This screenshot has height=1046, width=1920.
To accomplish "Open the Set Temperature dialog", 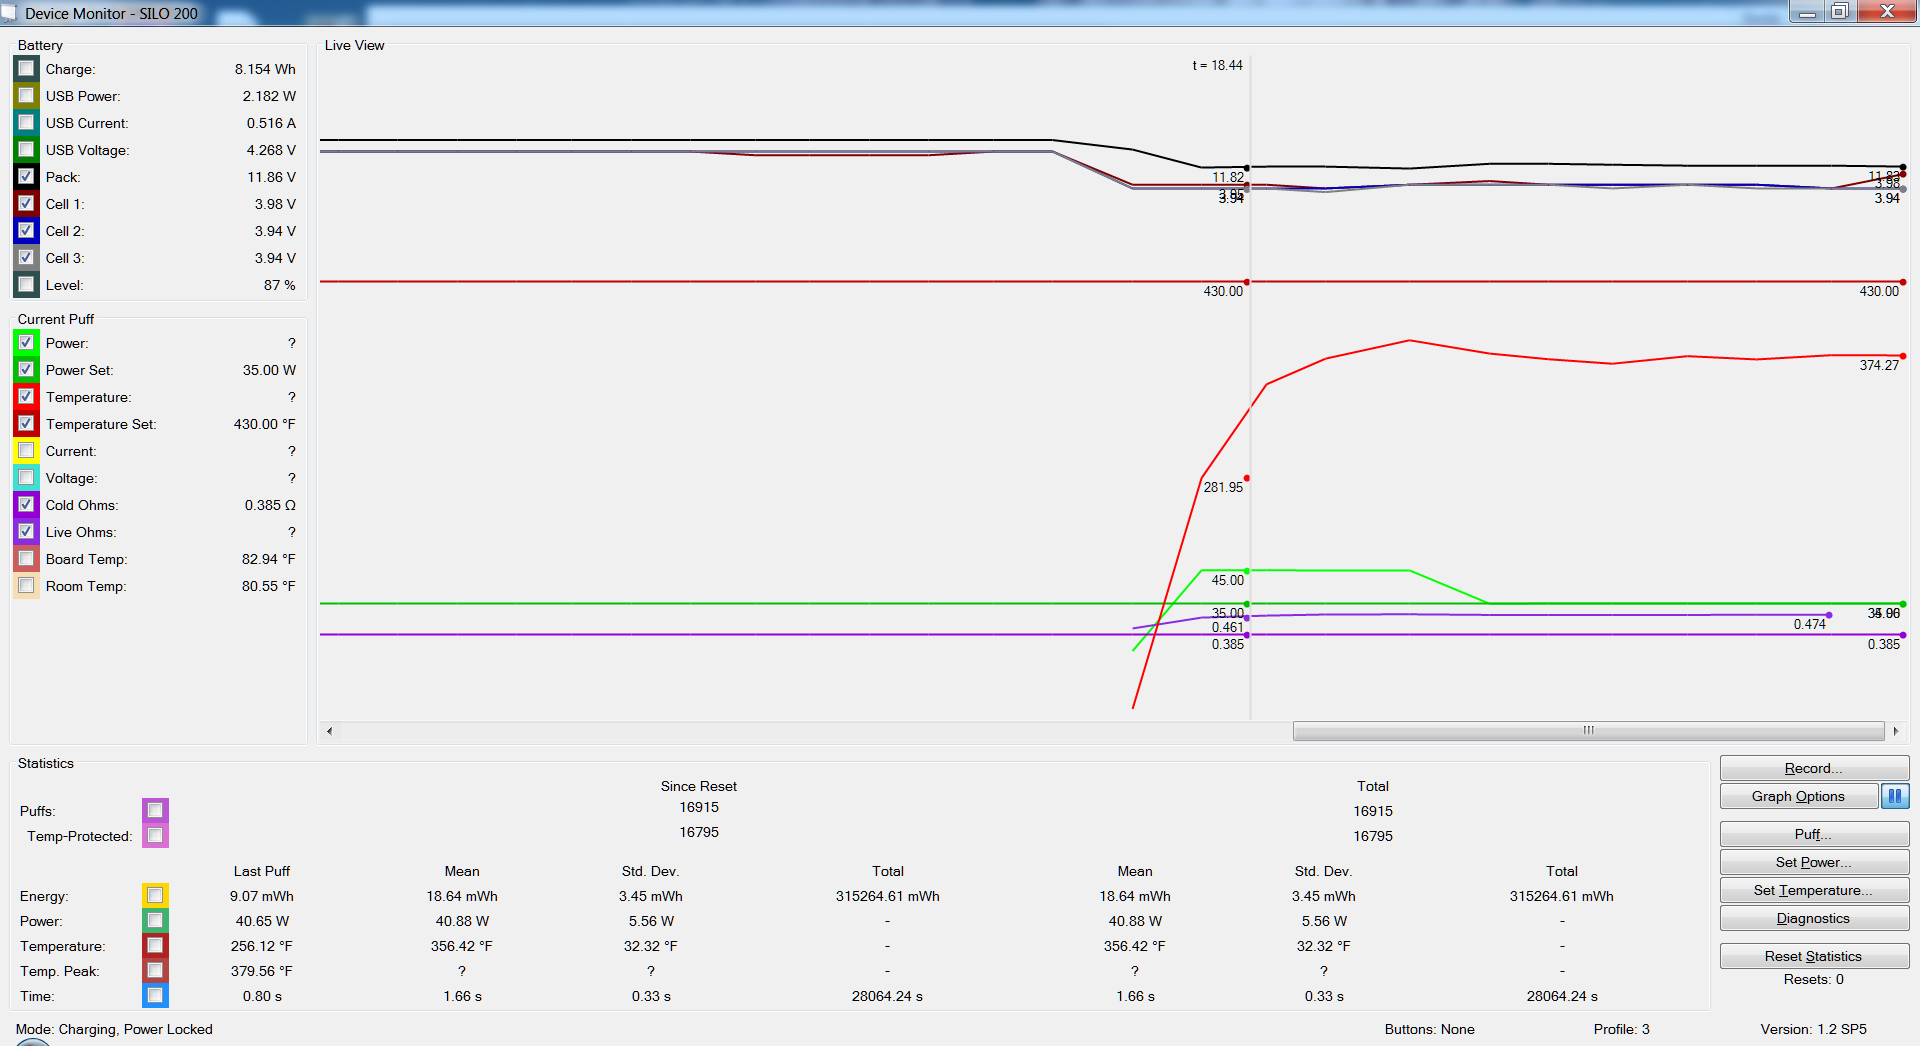I will point(1813,890).
